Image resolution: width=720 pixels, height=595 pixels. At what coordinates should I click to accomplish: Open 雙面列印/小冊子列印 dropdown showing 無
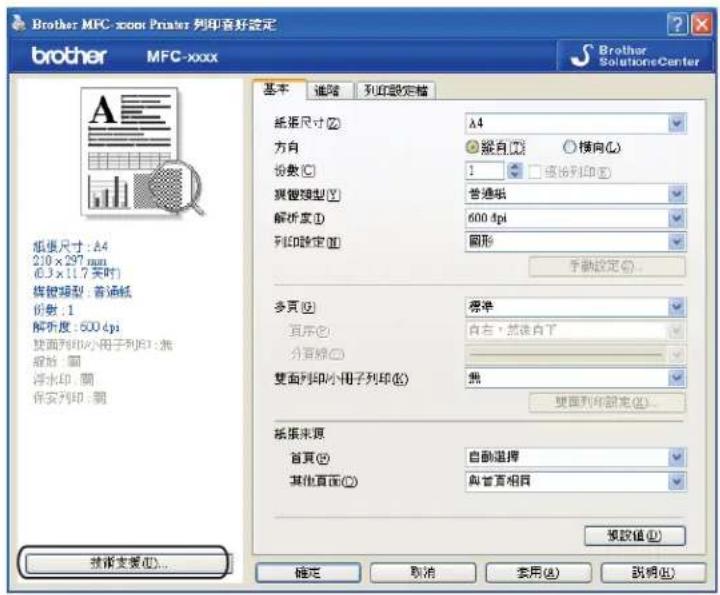pyautogui.click(x=576, y=378)
